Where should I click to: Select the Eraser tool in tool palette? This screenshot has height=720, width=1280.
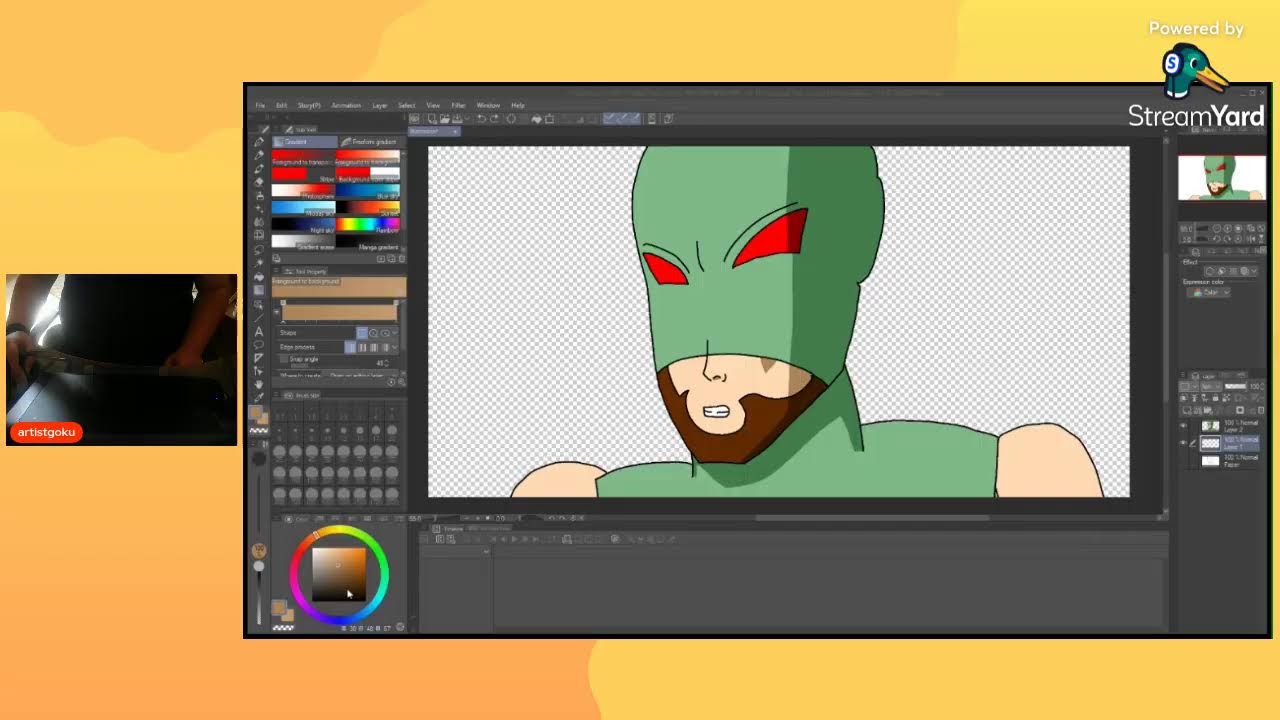pos(259,182)
